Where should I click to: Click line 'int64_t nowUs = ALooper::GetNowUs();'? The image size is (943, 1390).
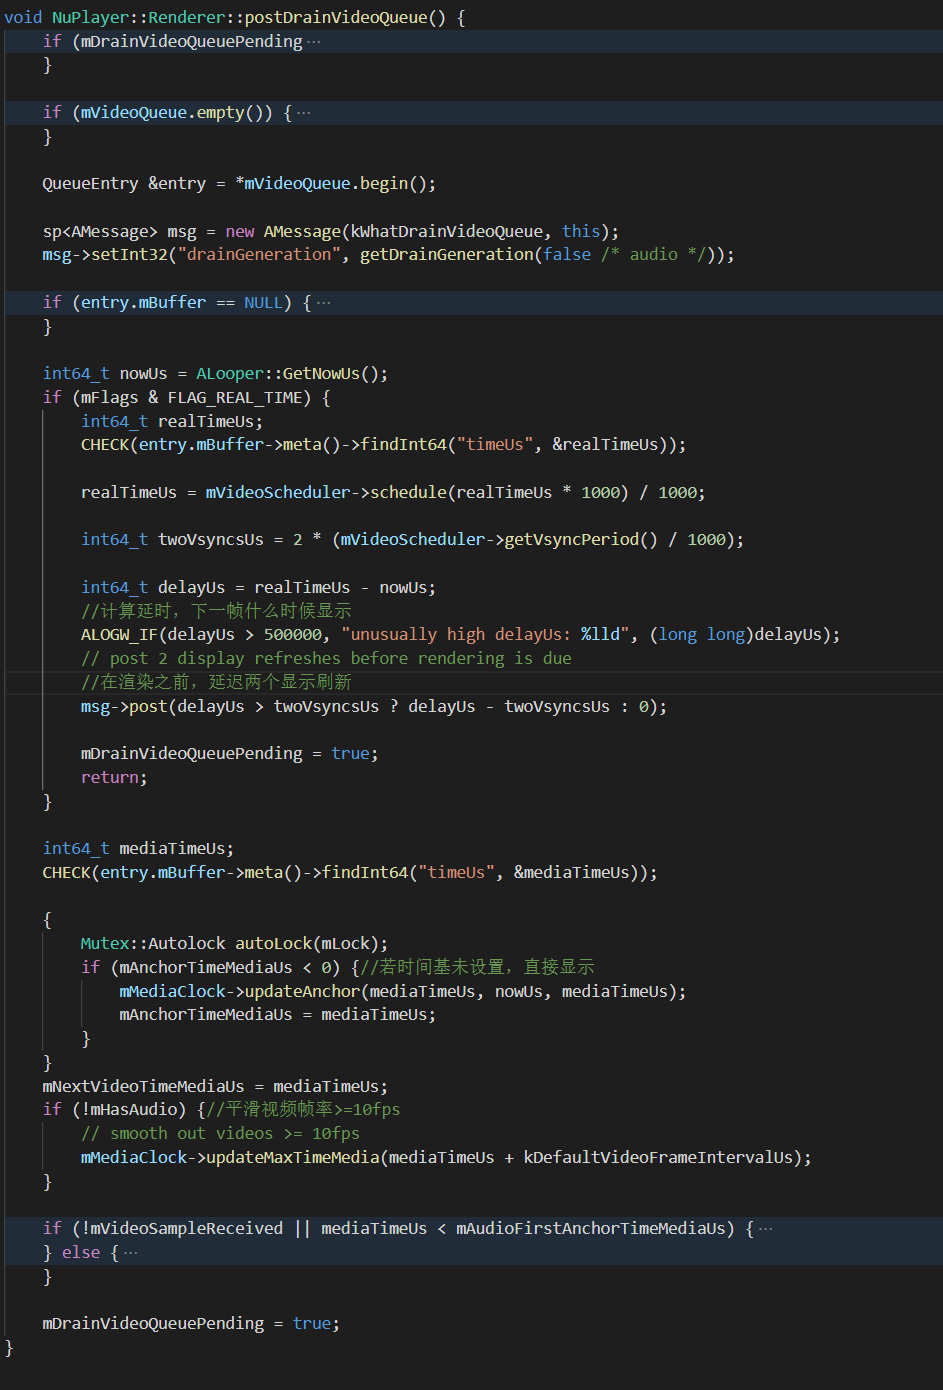pyautogui.click(x=215, y=374)
